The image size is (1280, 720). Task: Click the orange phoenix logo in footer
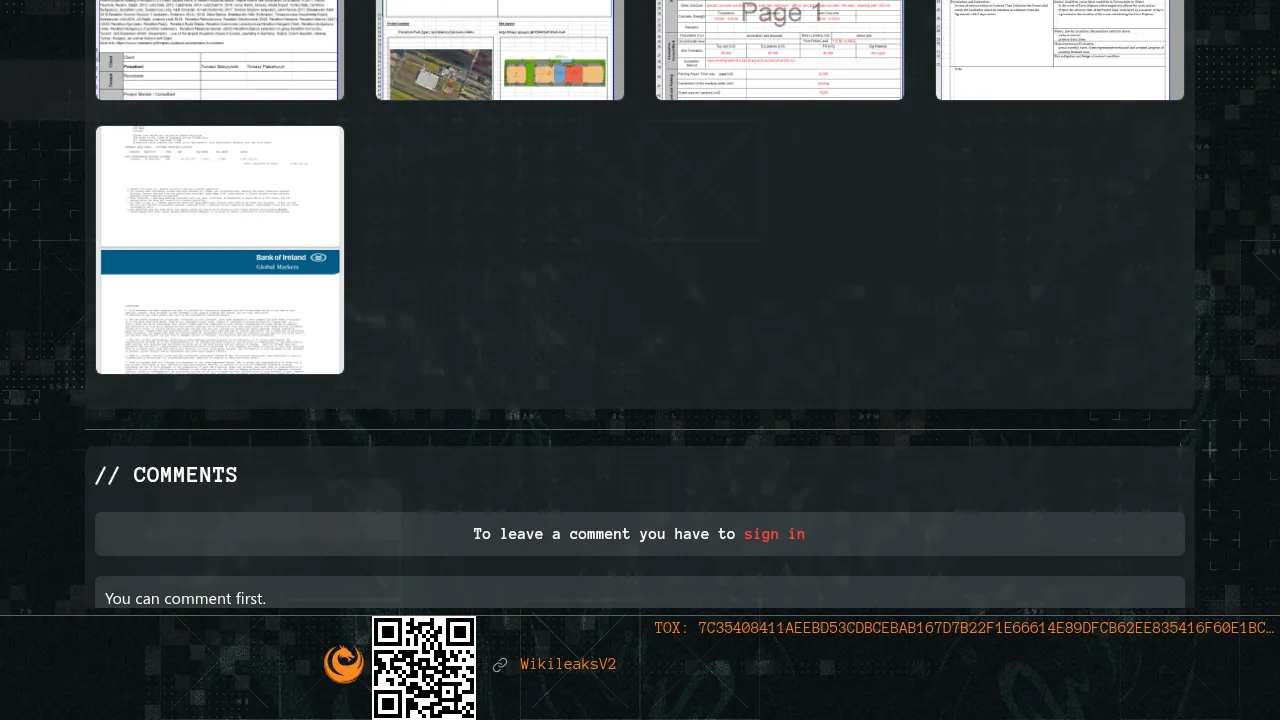coord(344,664)
